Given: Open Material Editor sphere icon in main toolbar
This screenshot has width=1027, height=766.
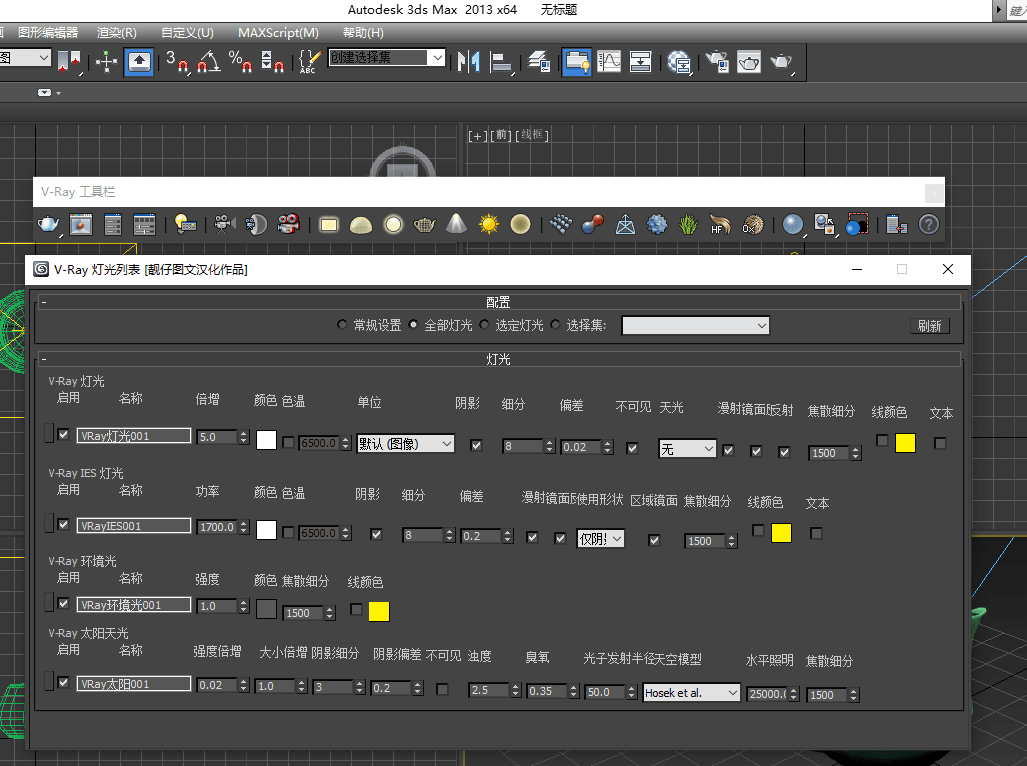Looking at the screenshot, I should (x=679, y=62).
